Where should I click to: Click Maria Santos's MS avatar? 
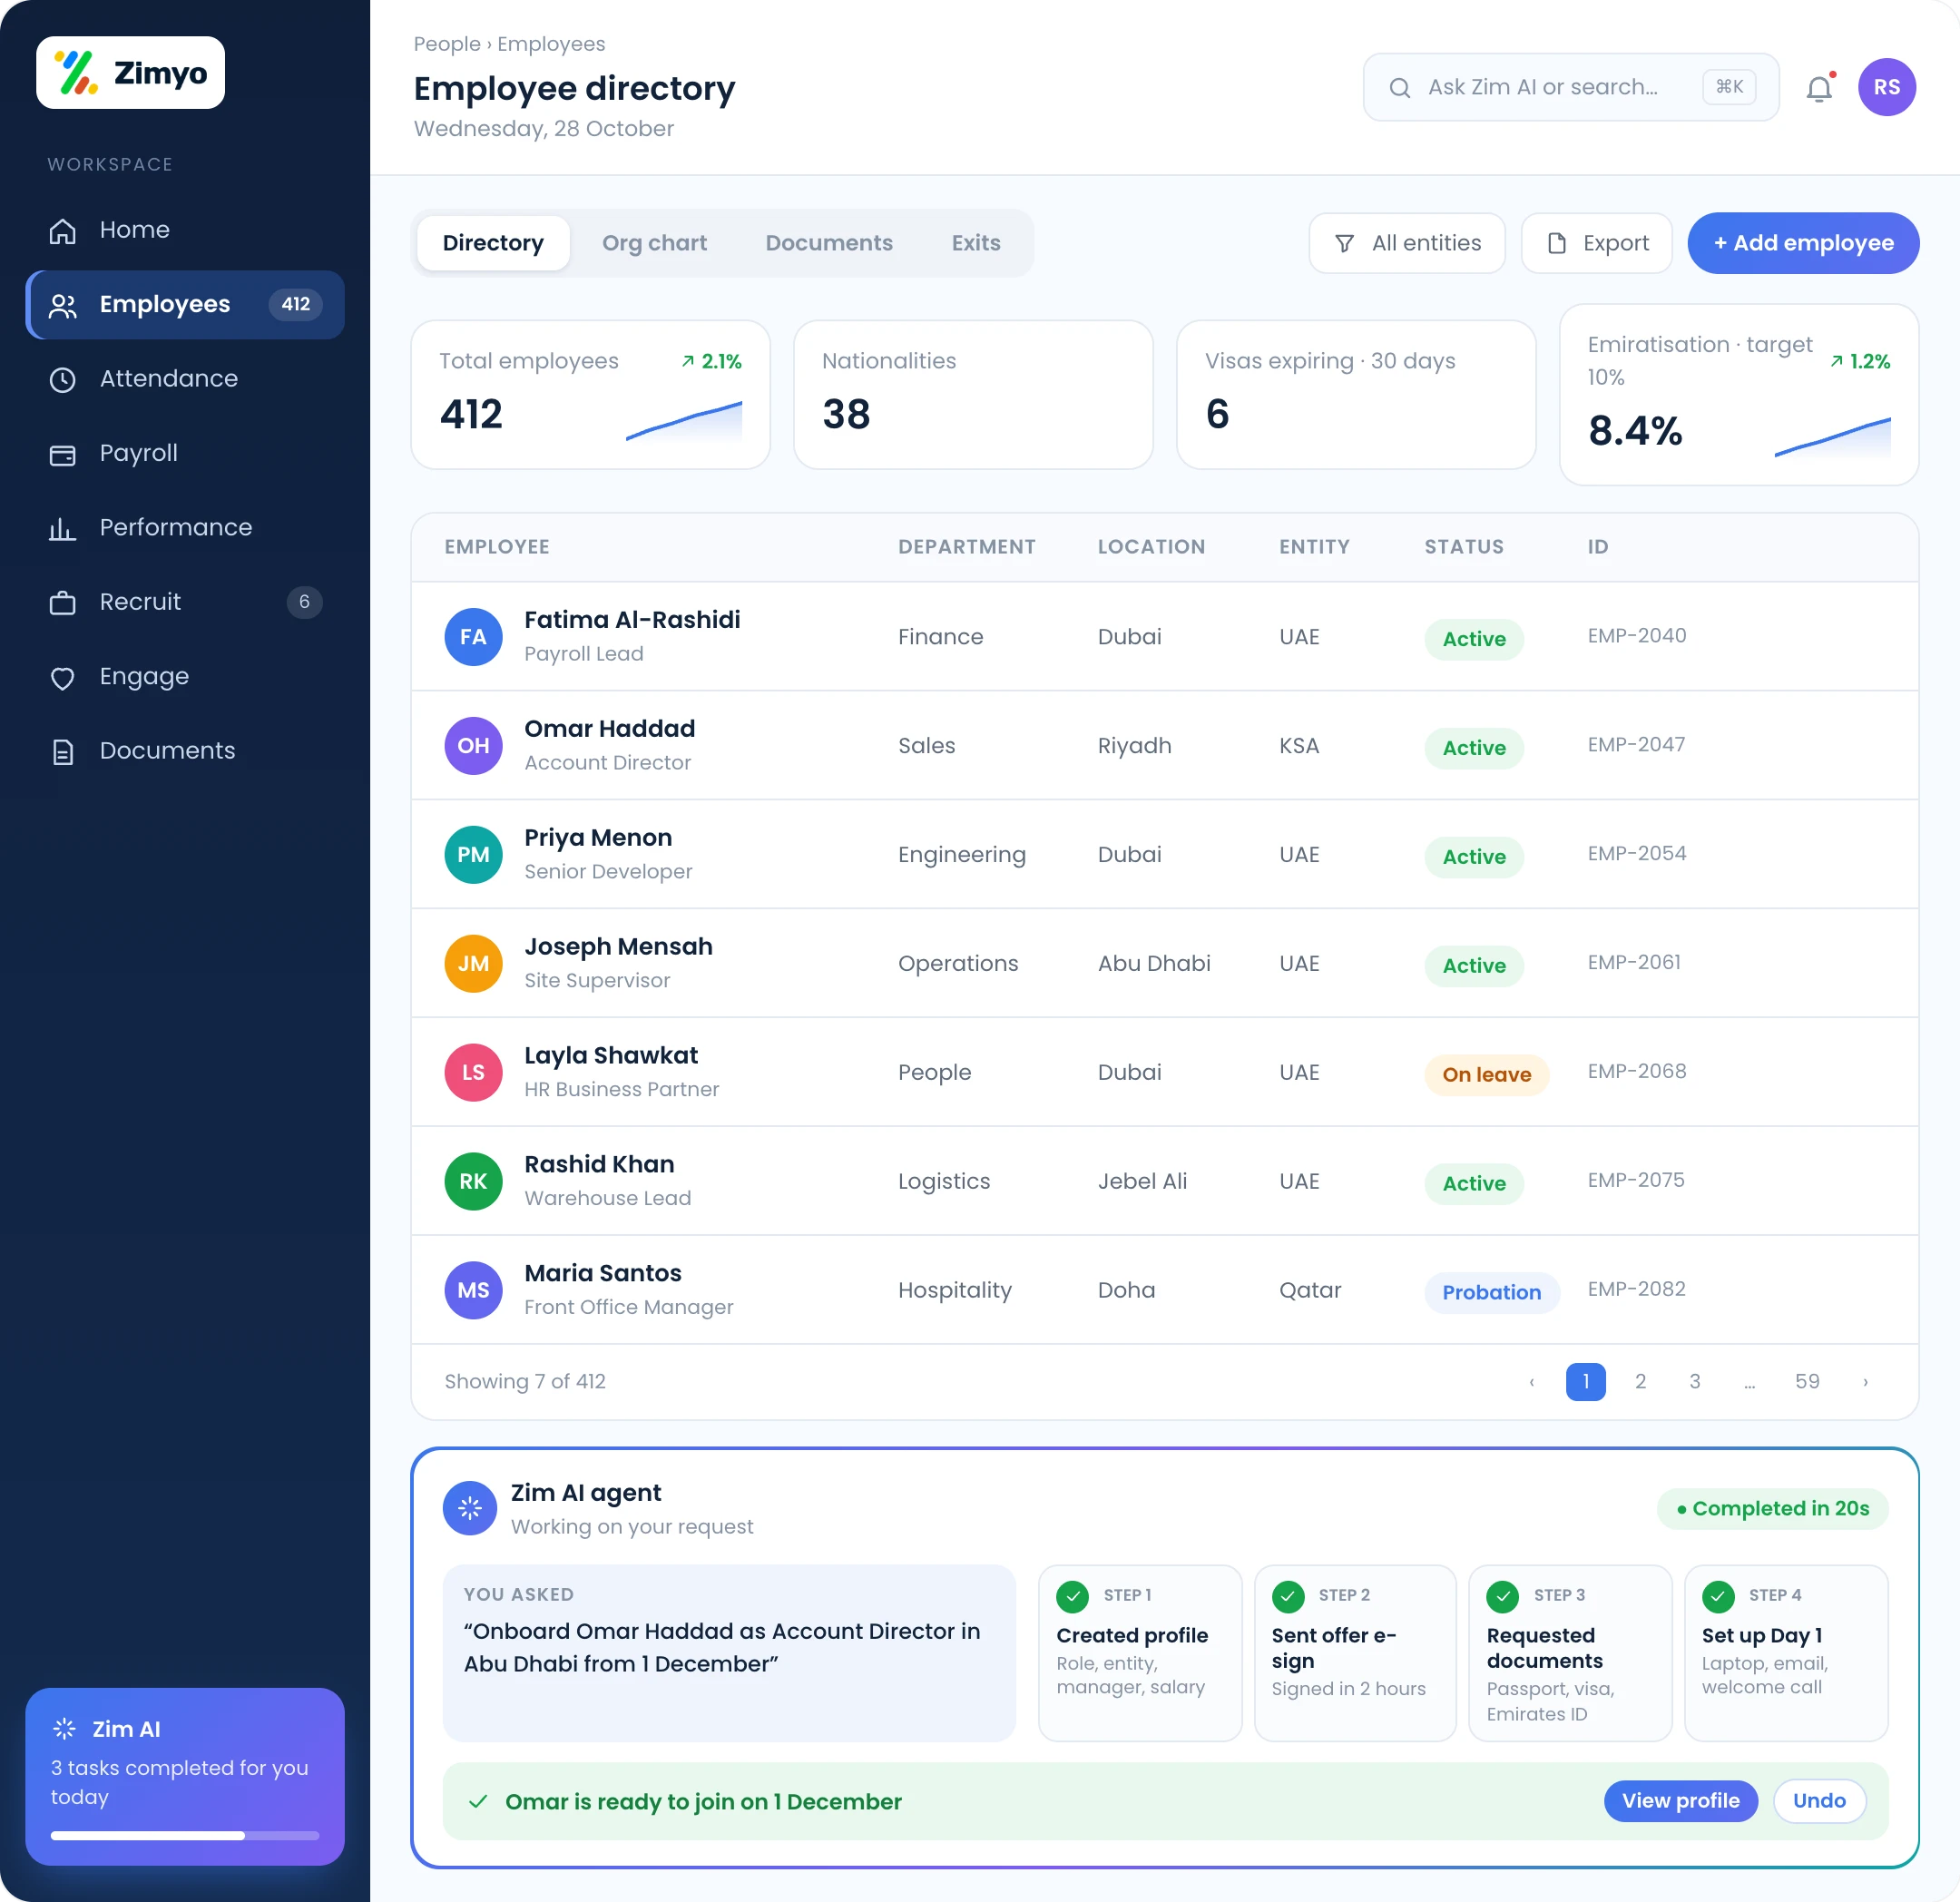pos(473,1291)
